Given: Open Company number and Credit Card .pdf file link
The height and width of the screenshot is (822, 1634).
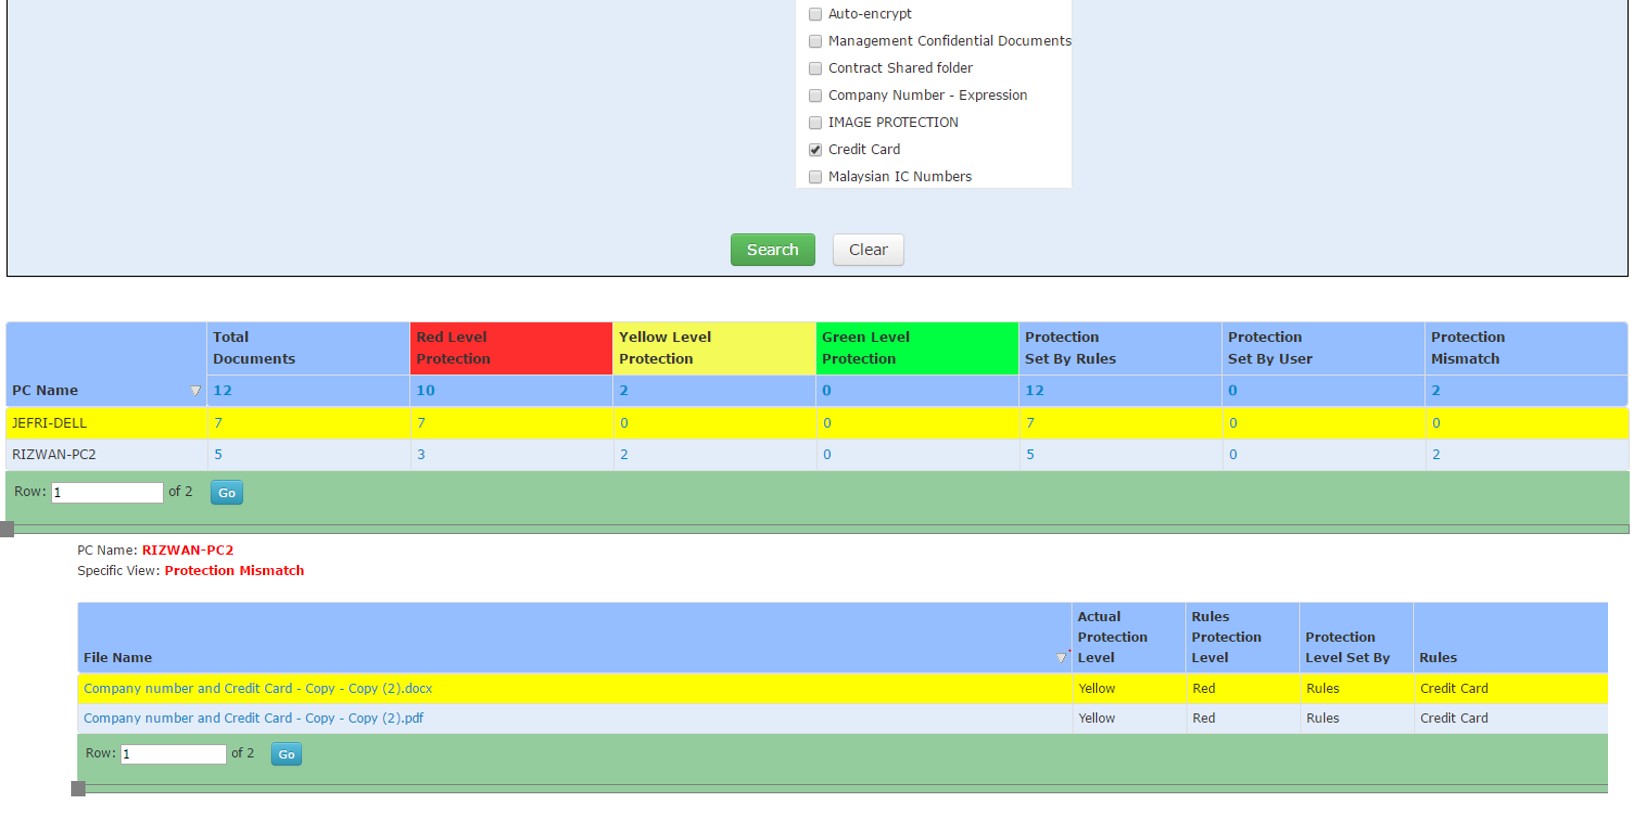Looking at the screenshot, I should [253, 719].
